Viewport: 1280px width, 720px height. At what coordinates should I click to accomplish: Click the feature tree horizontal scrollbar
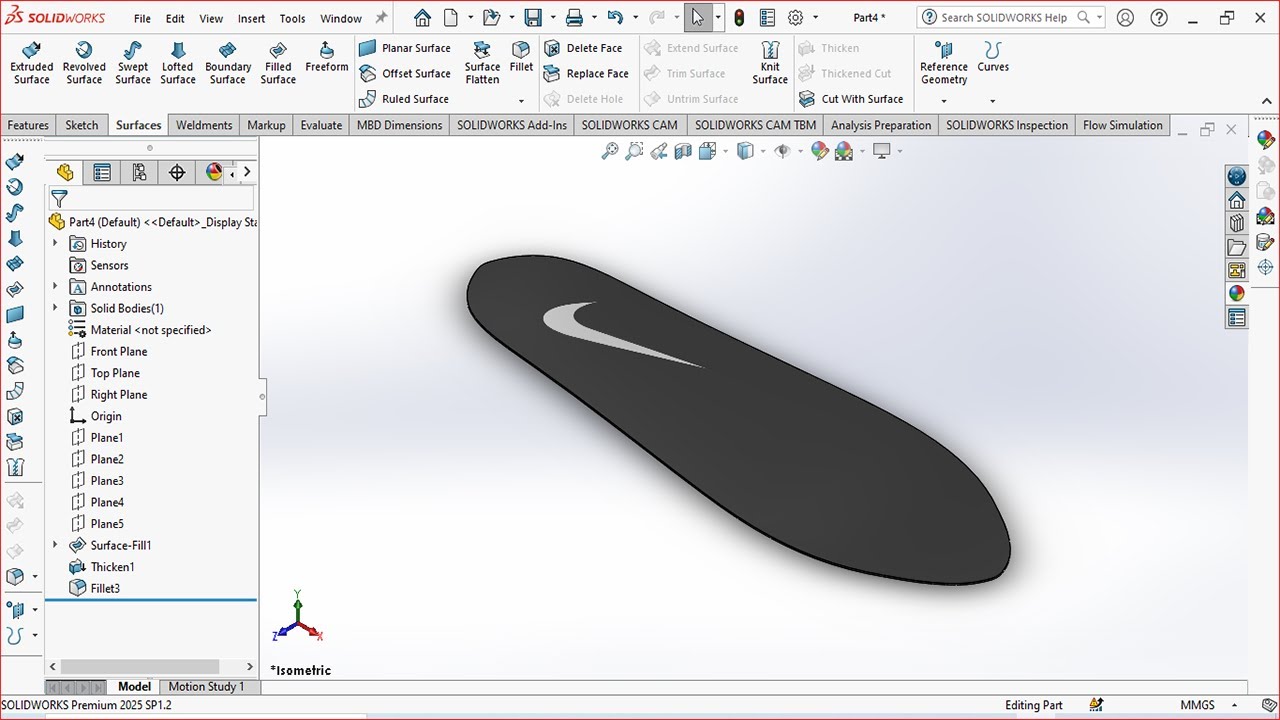point(139,666)
